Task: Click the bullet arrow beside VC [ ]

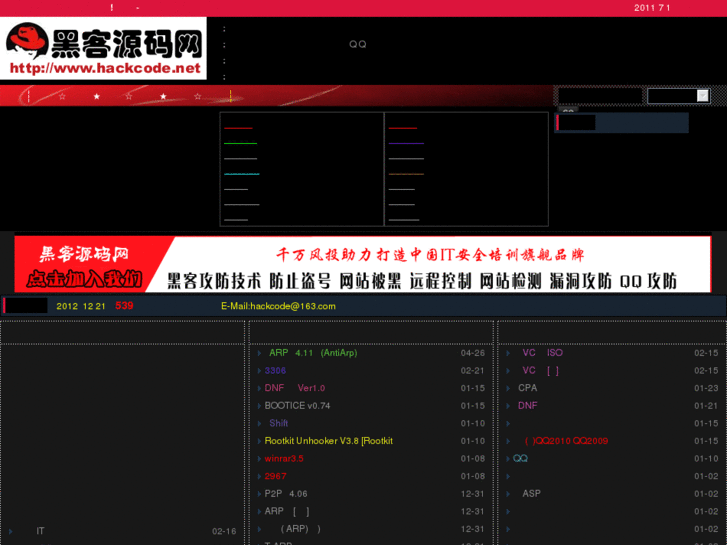Action: click(x=508, y=371)
